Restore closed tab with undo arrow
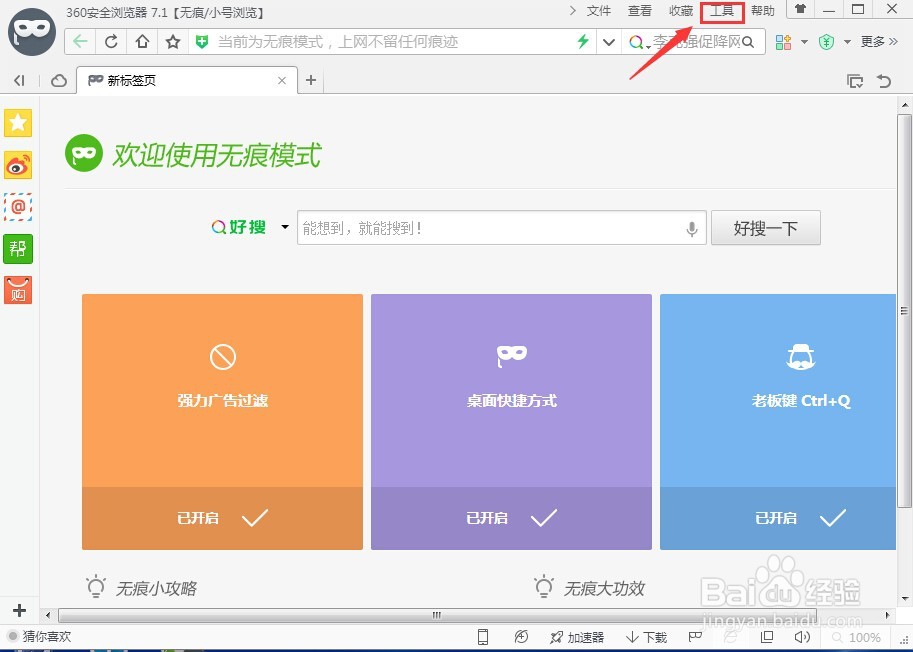Image resolution: width=913 pixels, height=652 pixels. tap(884, 80)
